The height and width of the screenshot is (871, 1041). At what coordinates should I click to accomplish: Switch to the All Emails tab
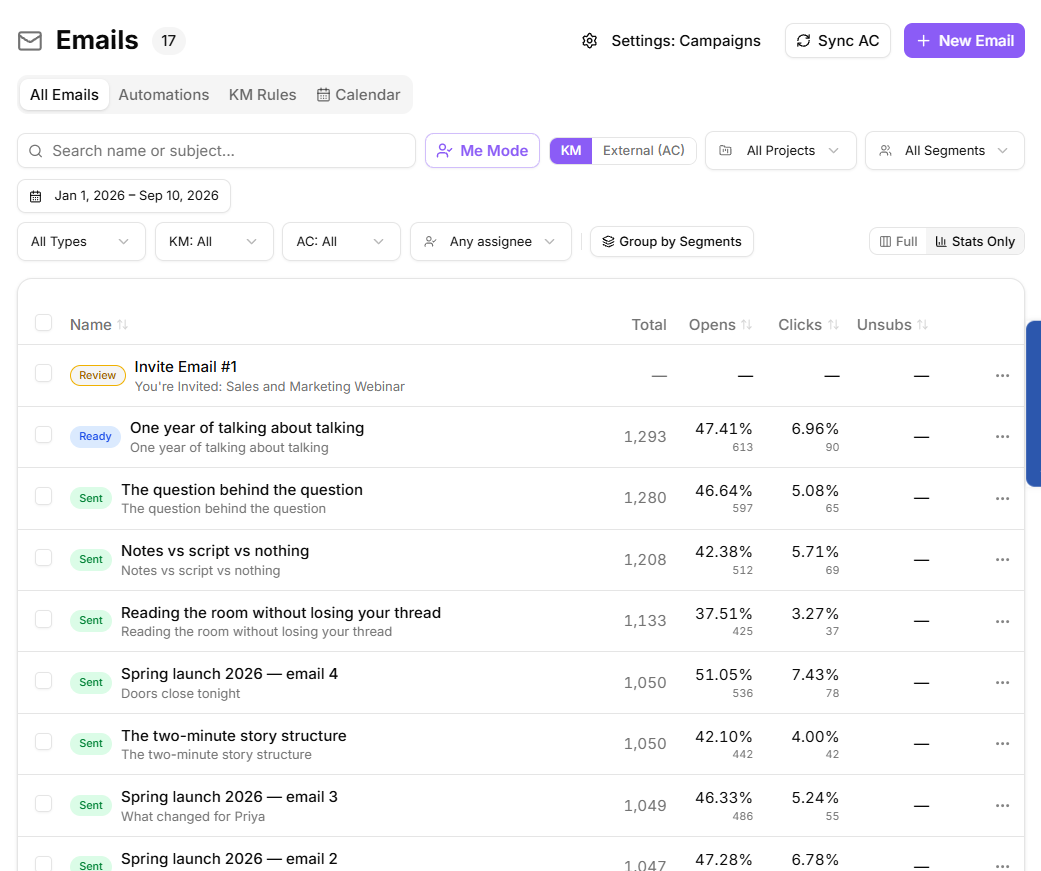click(x=64, y=95)
